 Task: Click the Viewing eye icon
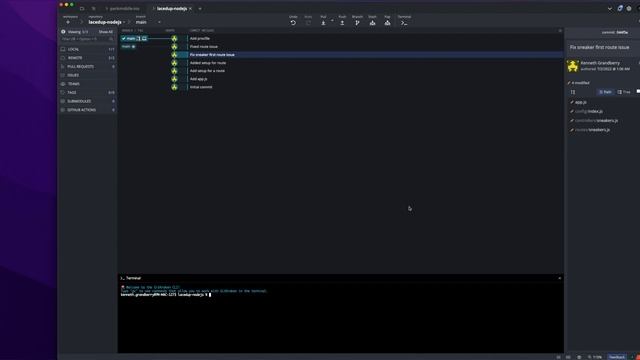(x=63, y=32)
